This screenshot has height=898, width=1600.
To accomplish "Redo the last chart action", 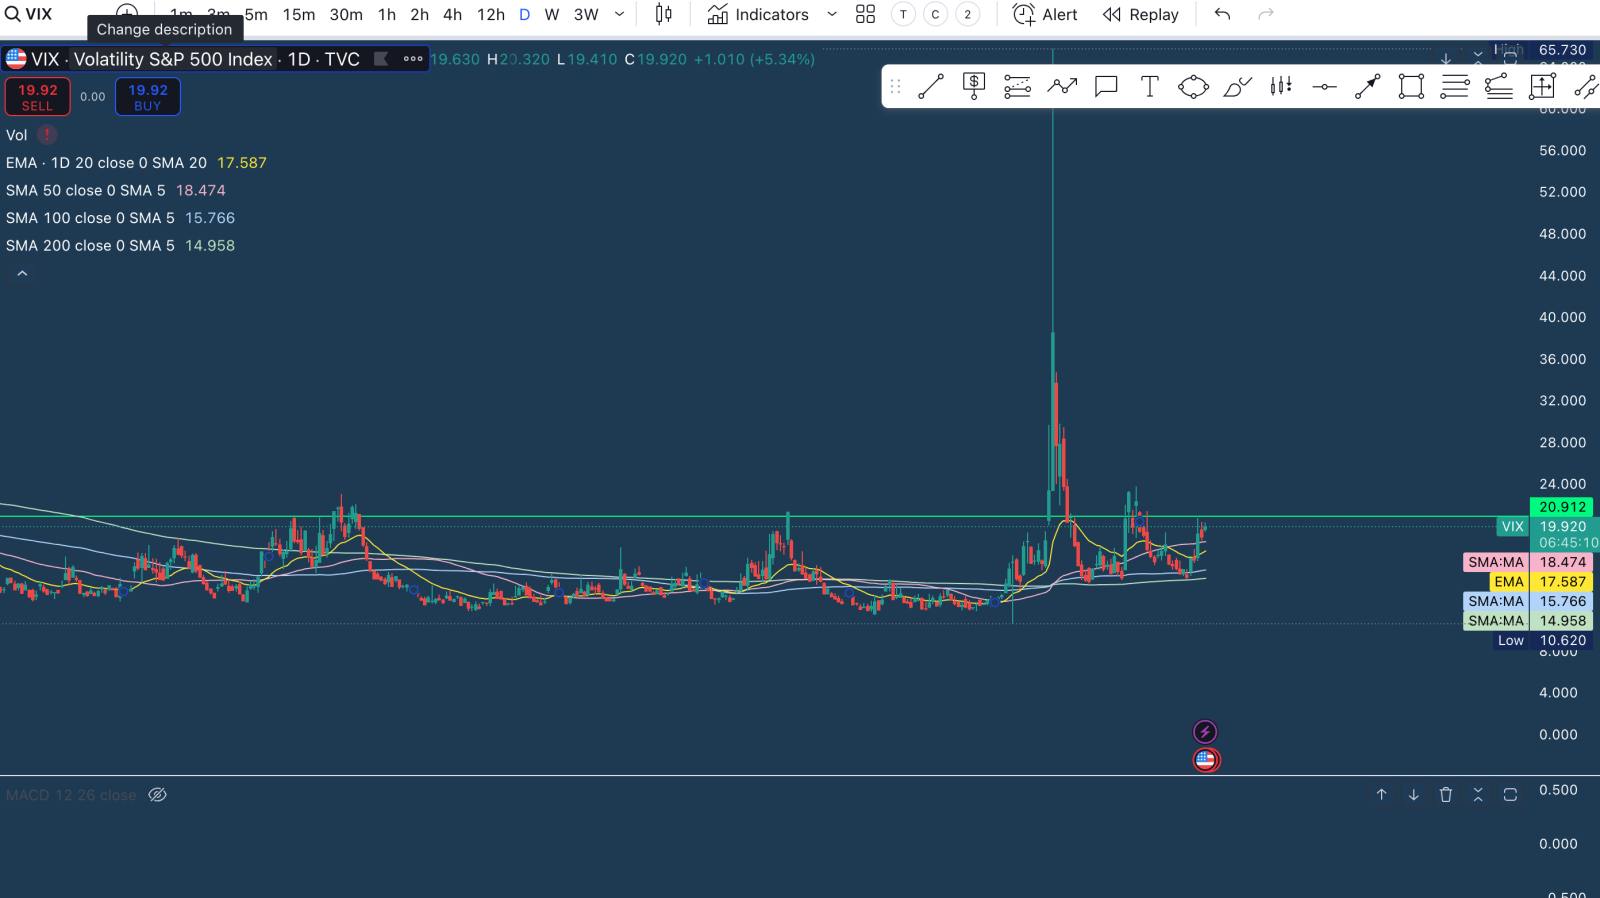I will [1266, 14].
